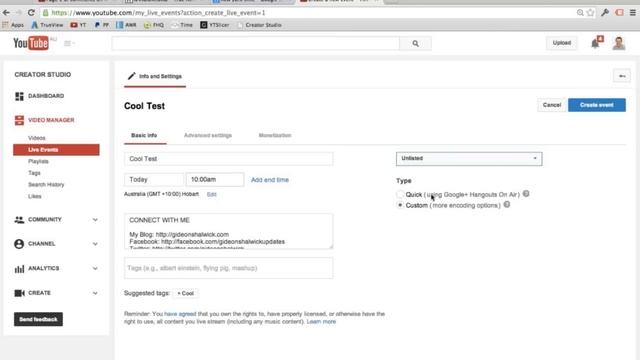This screenshot has height=360, width=640.
Task: Click the pencil icon on Info and Settings
Action: tap(131, 76)
